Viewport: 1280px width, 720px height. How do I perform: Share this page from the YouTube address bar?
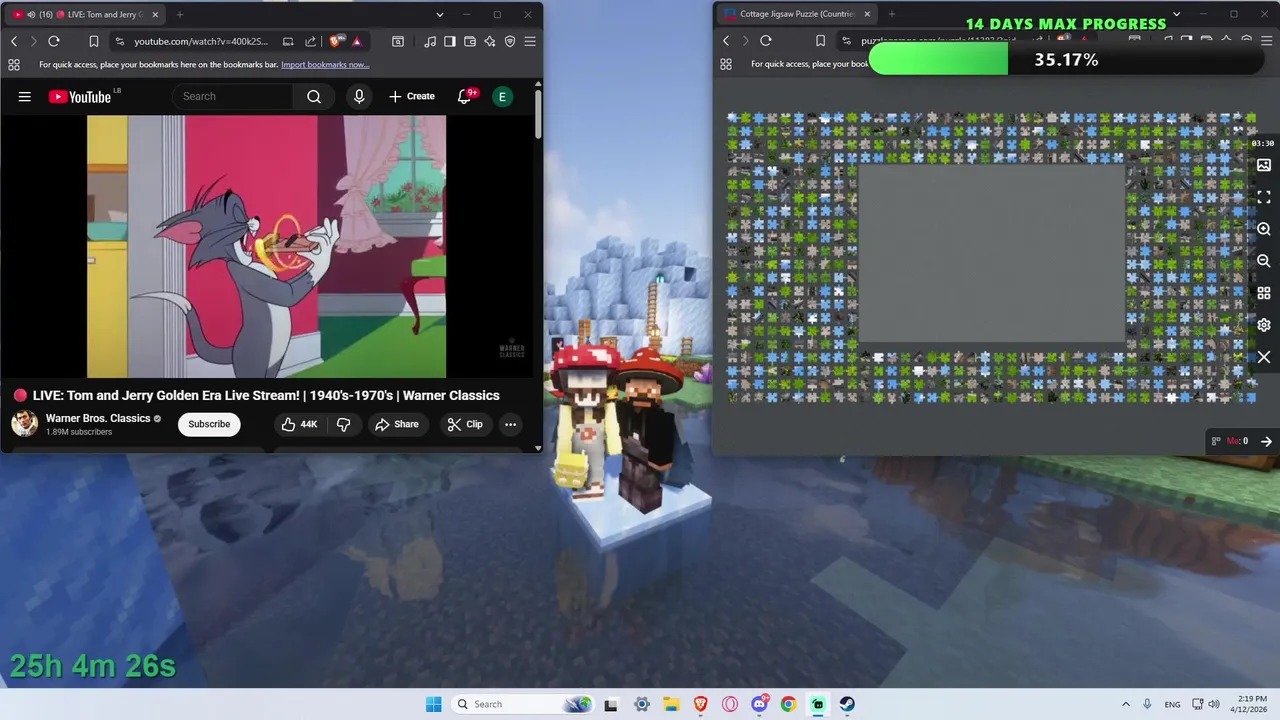pos(310,41)
